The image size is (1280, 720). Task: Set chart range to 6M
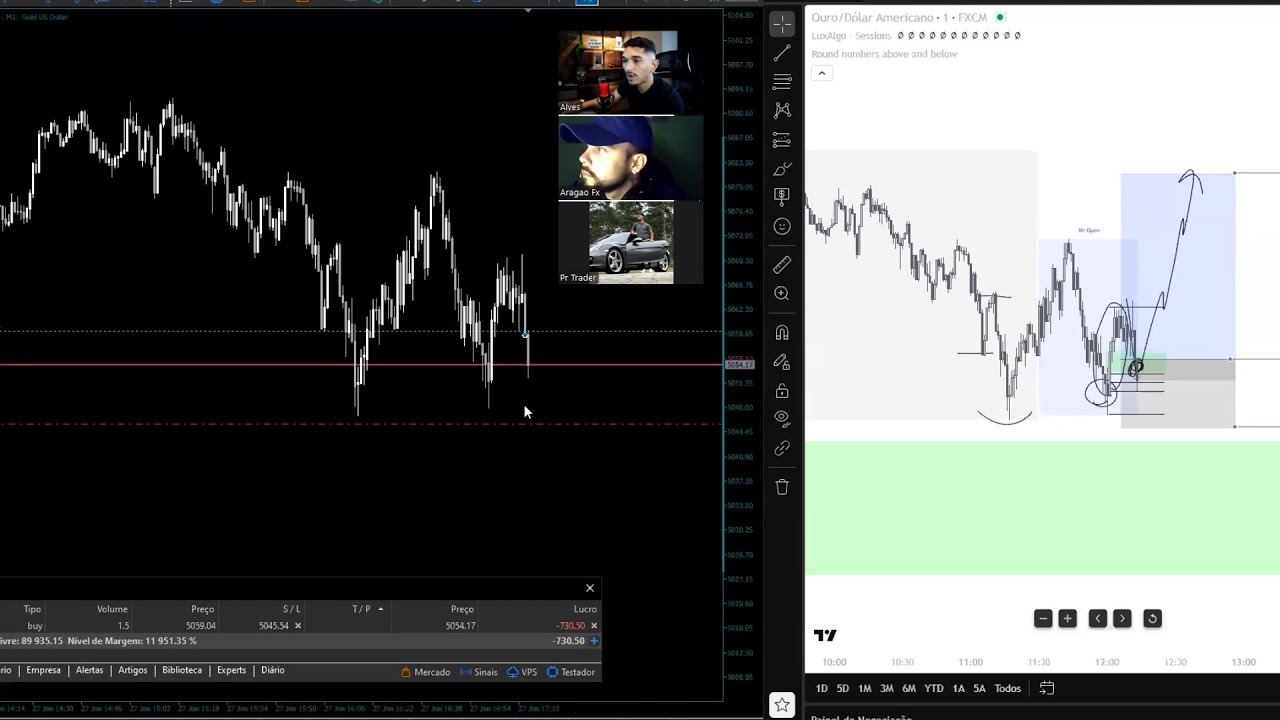point(908,688)
